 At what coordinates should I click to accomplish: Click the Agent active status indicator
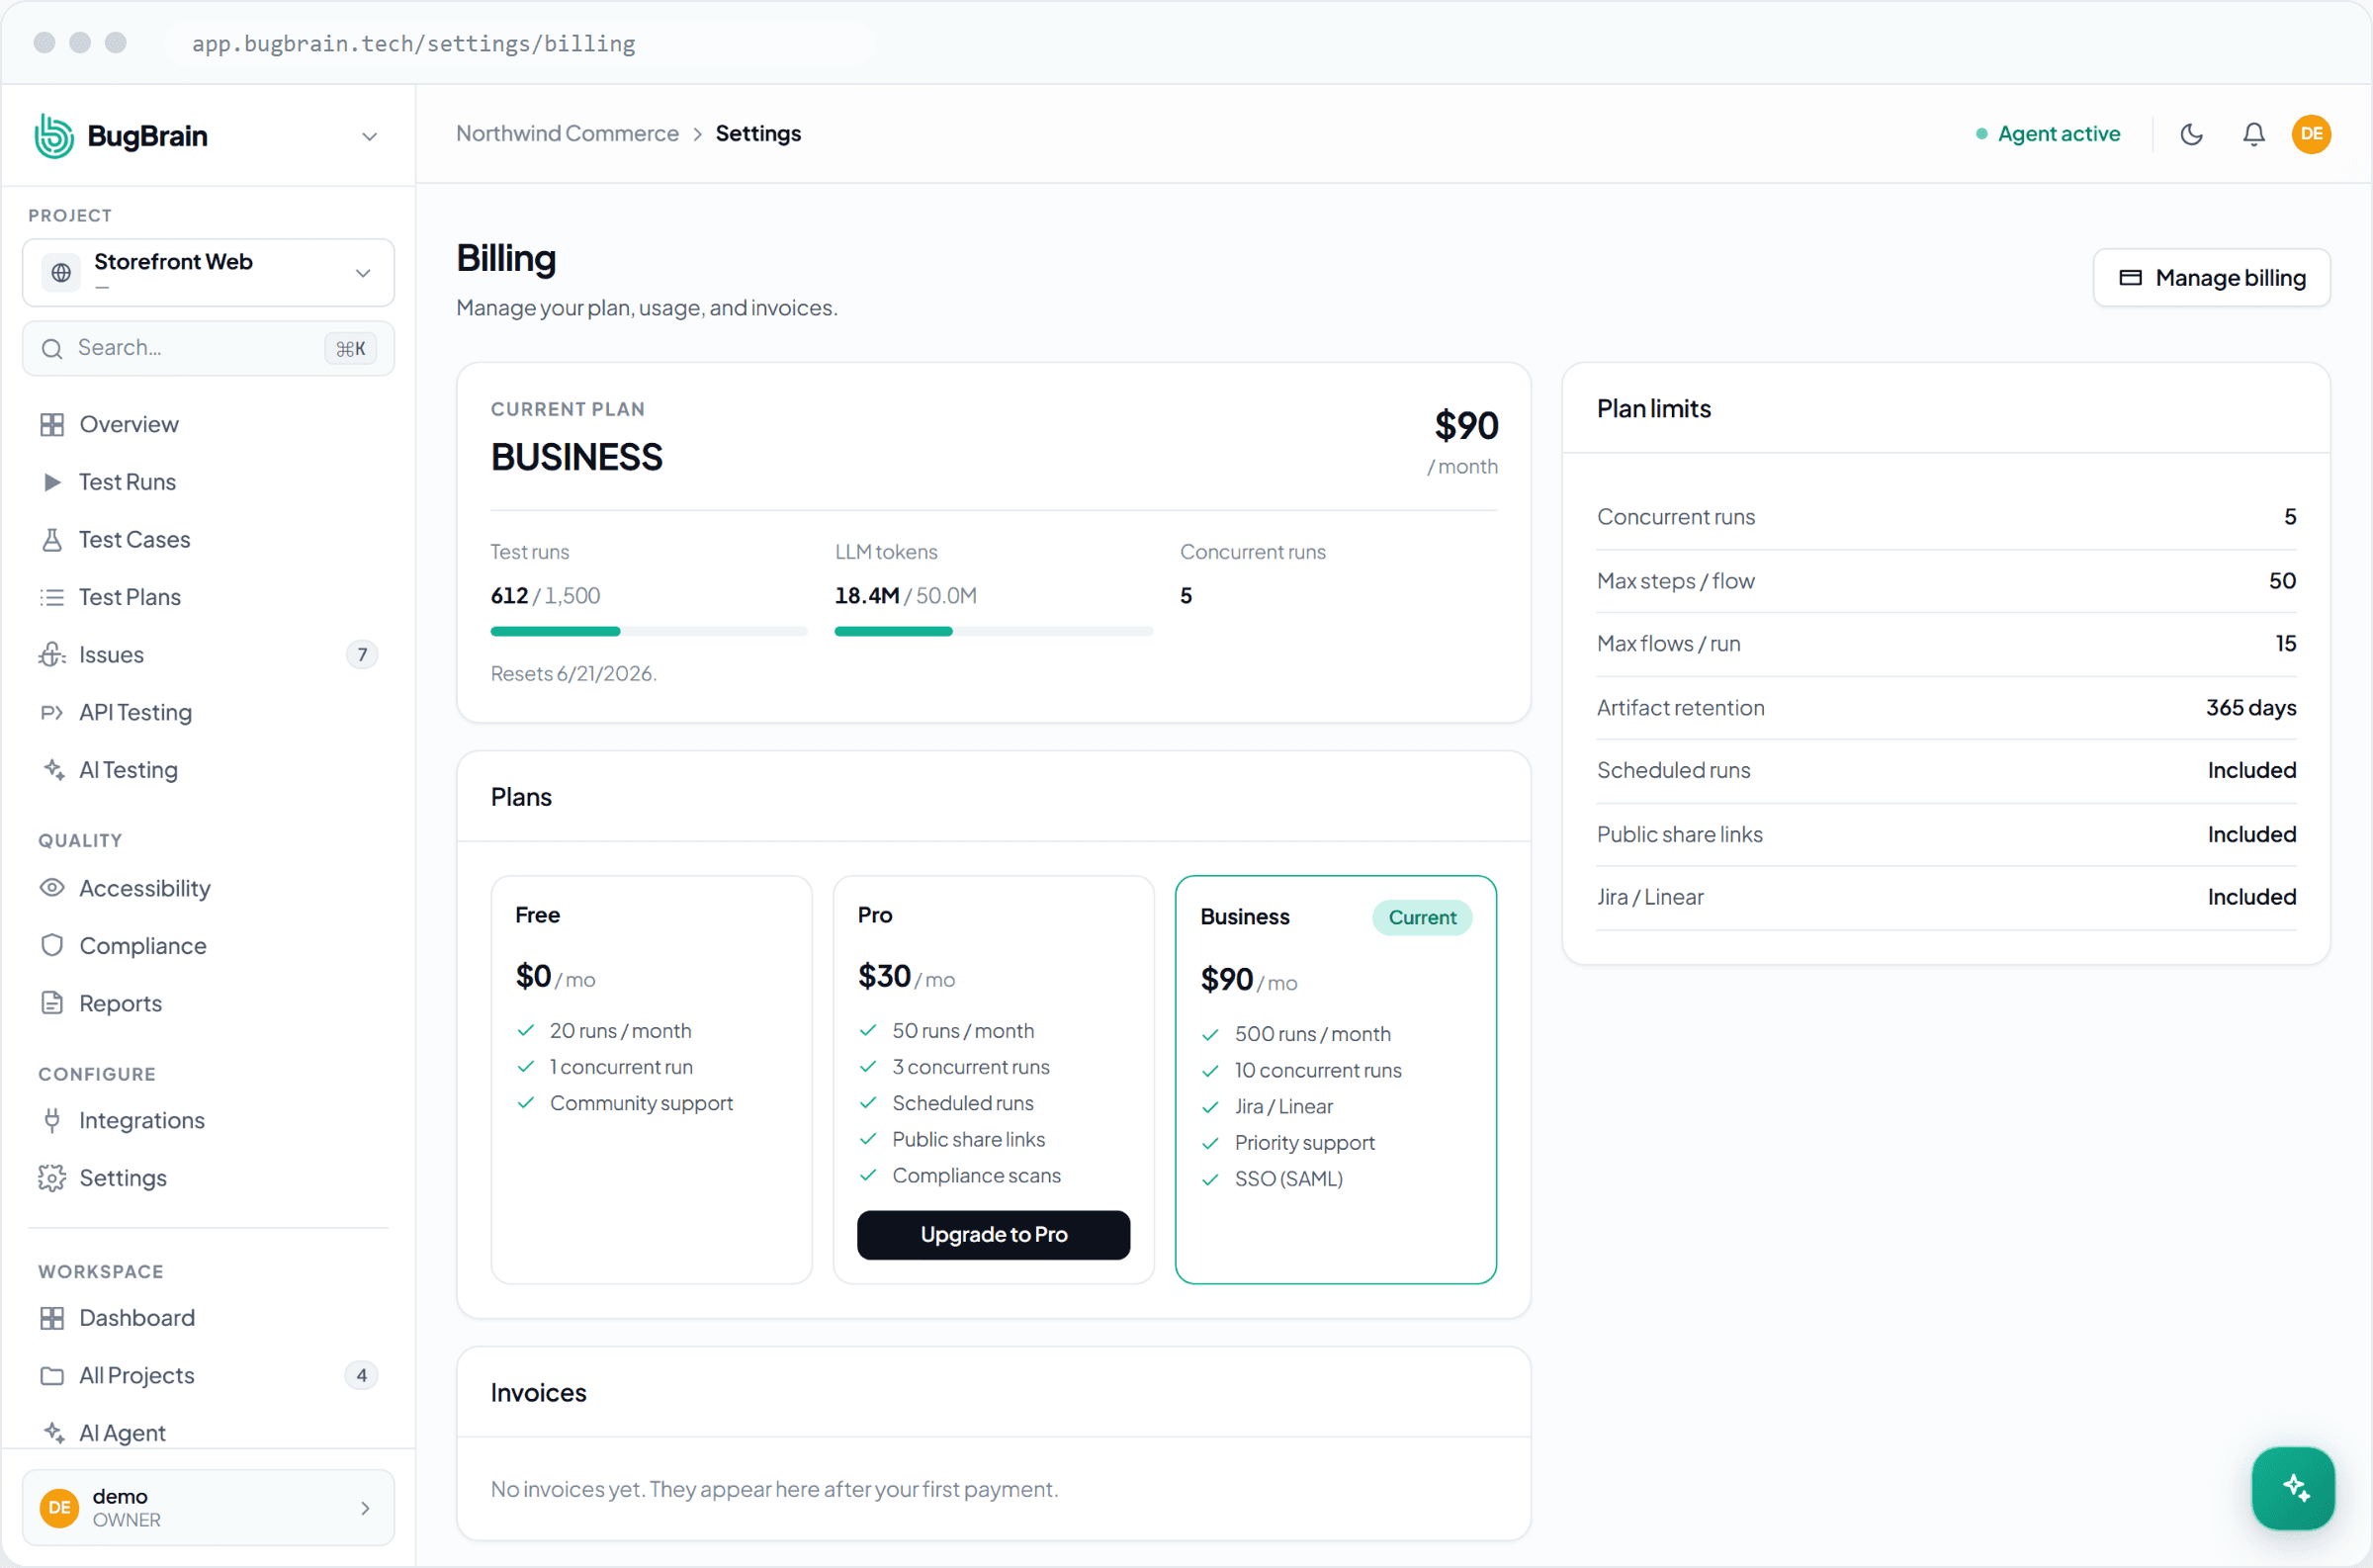[2047, 134]
